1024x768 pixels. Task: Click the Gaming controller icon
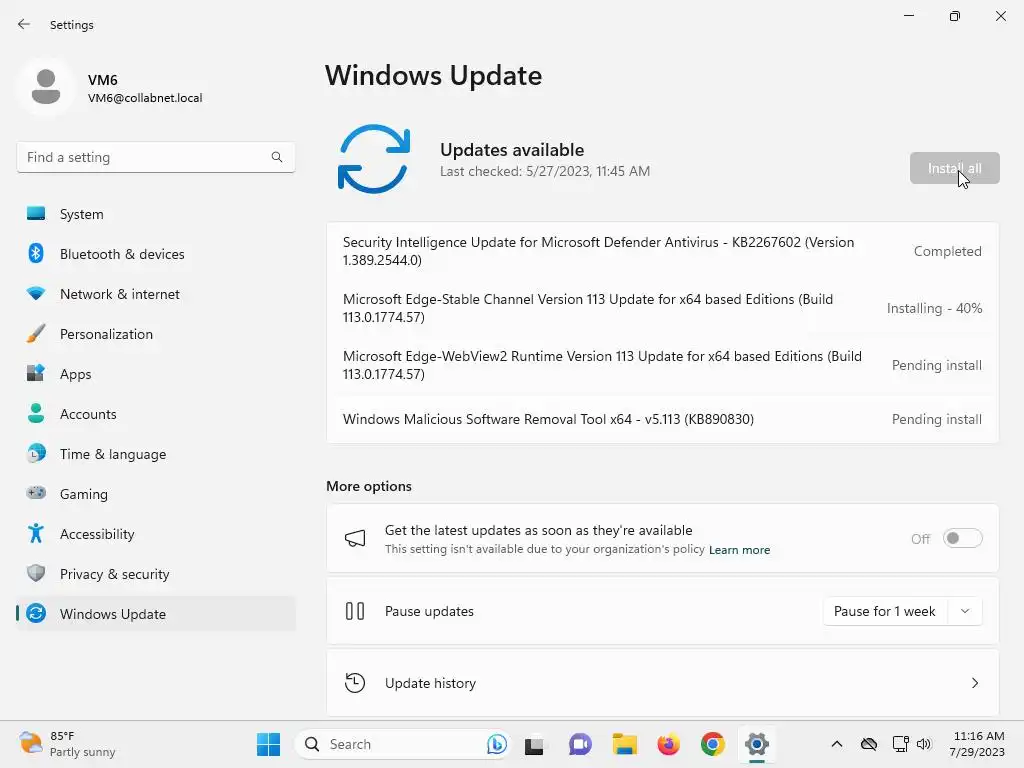click(36, 493)
